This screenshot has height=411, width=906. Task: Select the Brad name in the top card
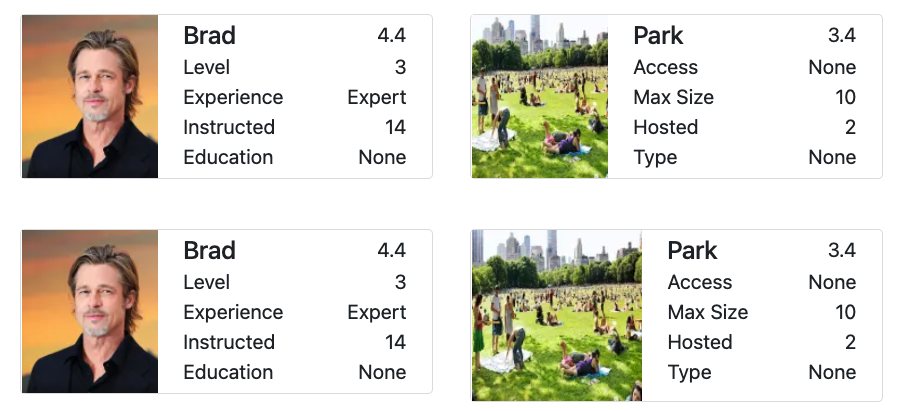tap(209, 36)
